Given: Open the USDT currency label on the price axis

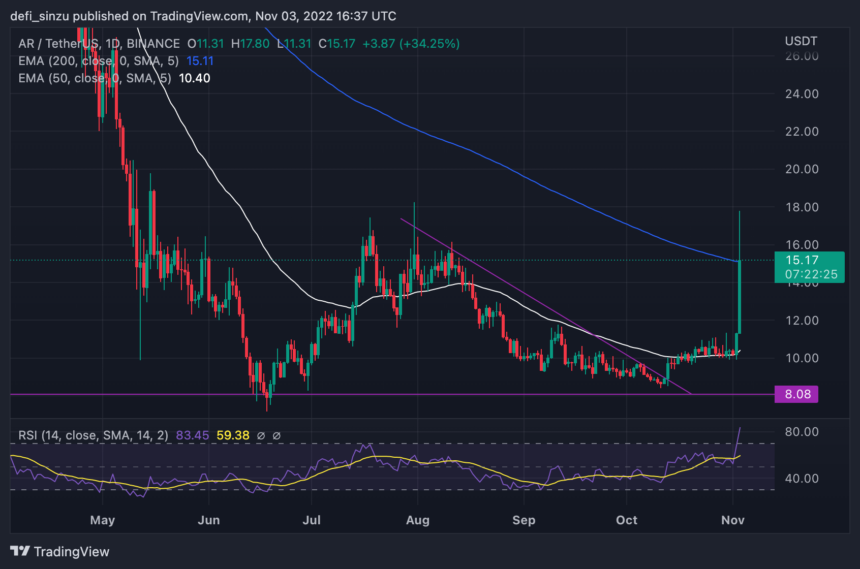Looking at the screenshot, I should (803, 39).
